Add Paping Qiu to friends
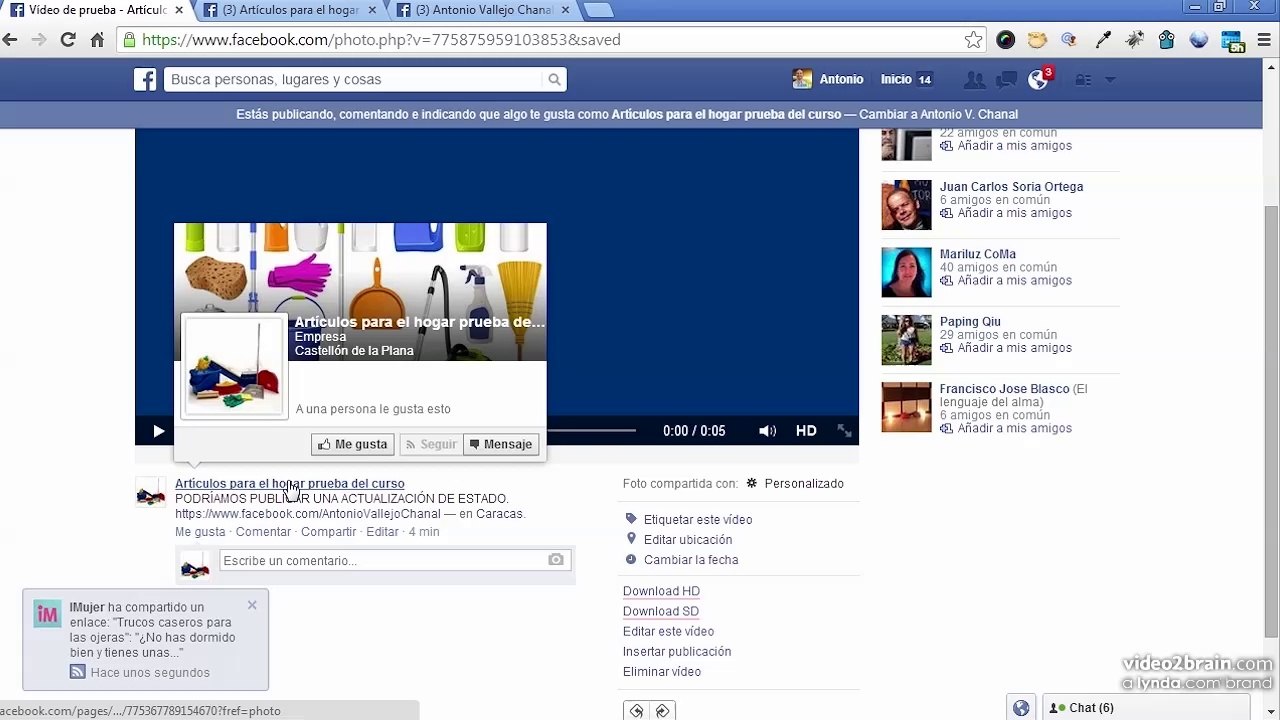 tap(1006, 348)
